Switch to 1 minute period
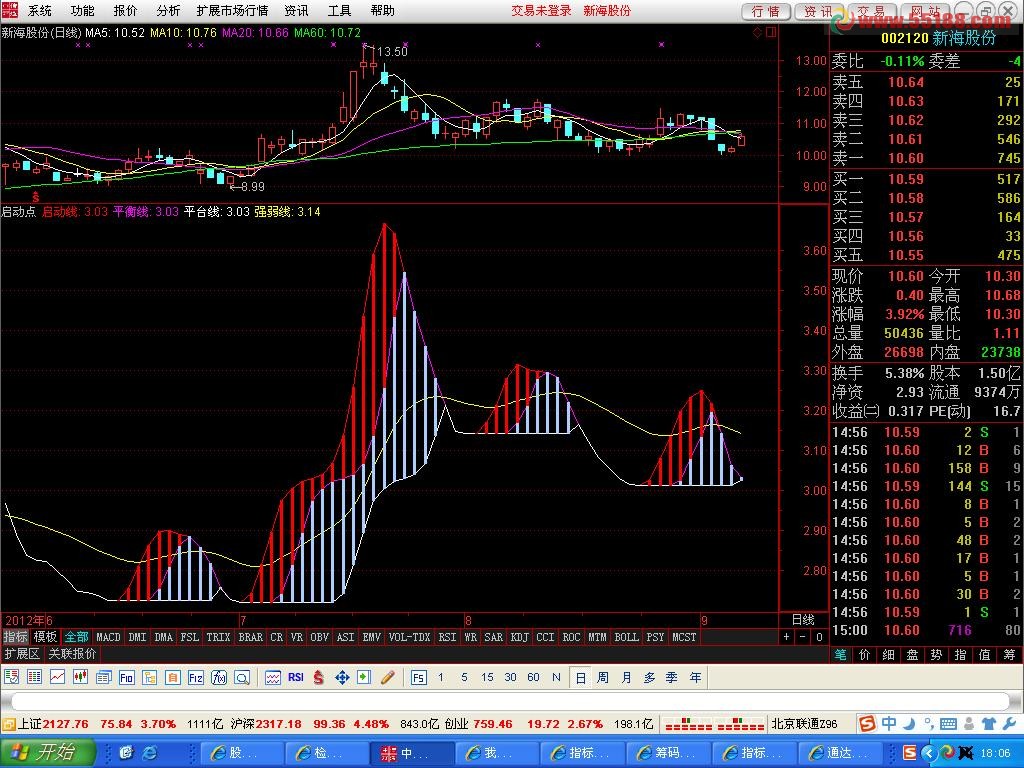The width and height of the screenshot is (1024, 768). (x=441, y=677)
